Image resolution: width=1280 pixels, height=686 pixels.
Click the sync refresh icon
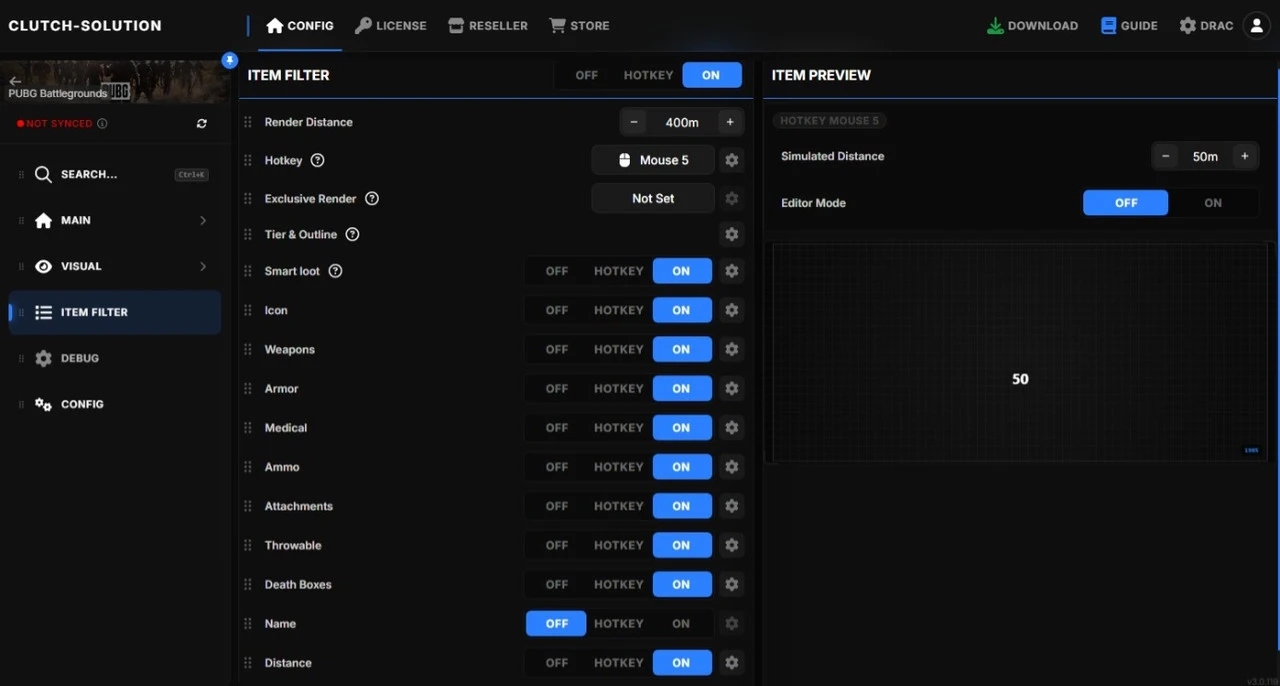(202, 124)
